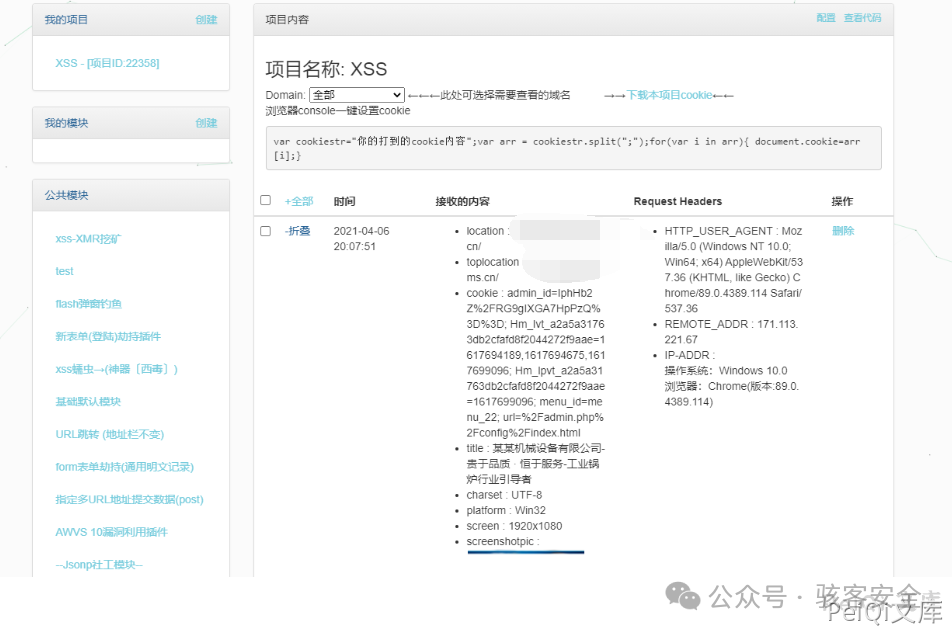Click the 配置 link
The height and width of the screenshot is (635, 952).
tap(826, 18)
